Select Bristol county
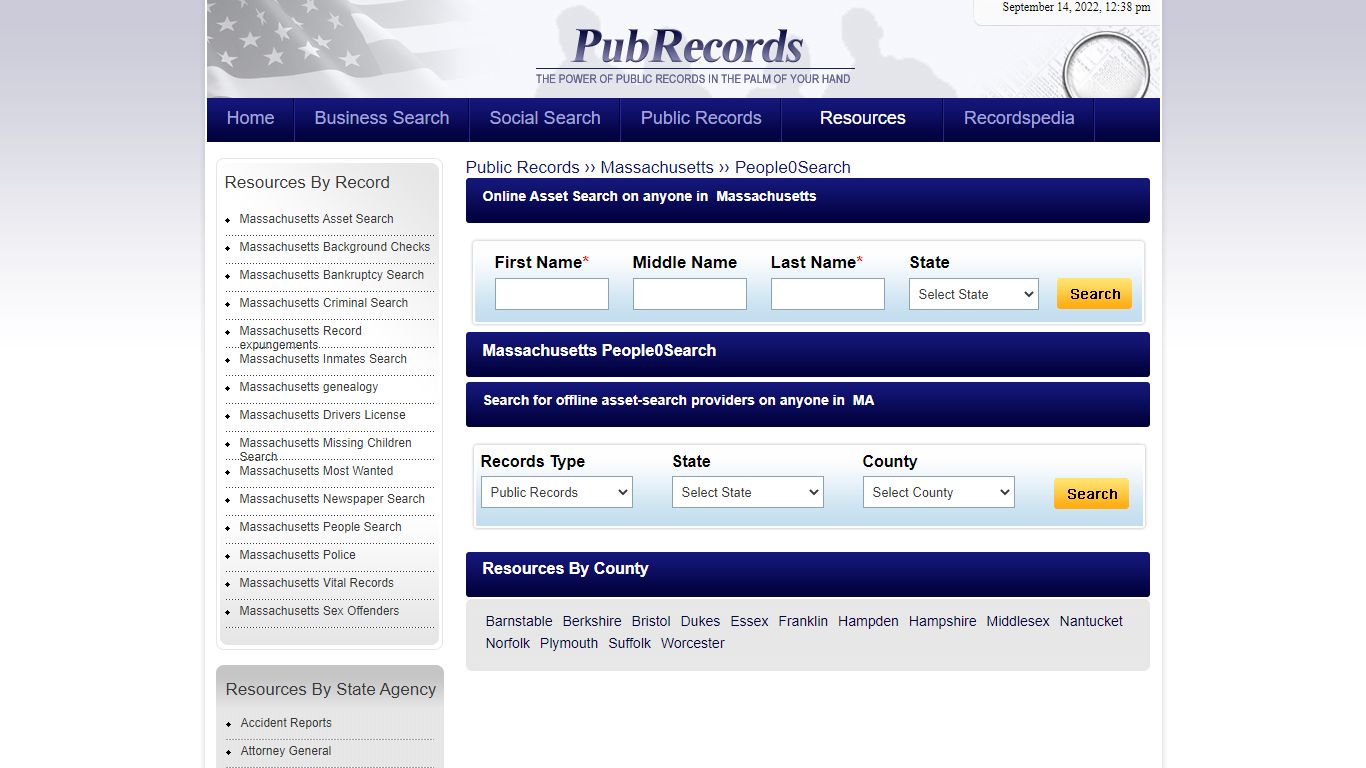The height and width of the screenshot is (768, 1366). [651, 621]
